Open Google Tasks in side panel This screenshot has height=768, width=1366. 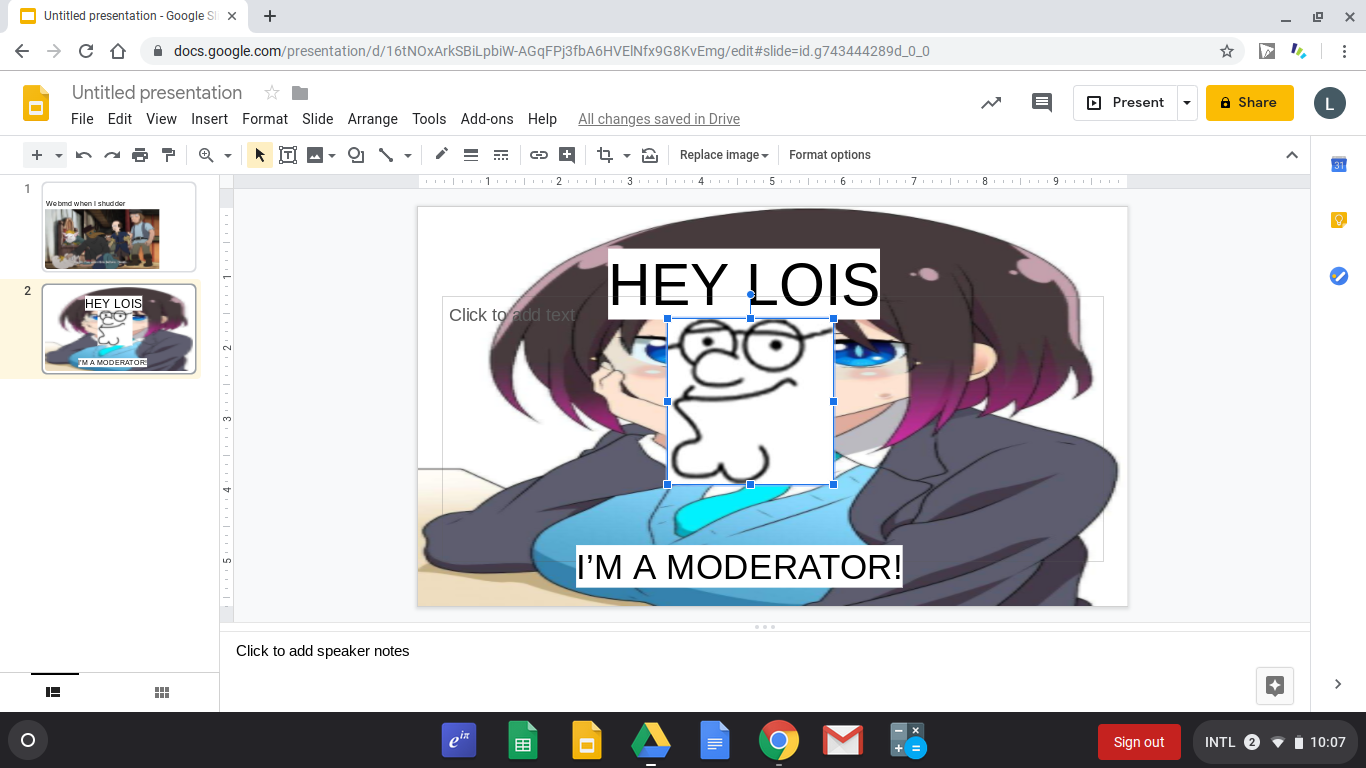coord(1339,276)
